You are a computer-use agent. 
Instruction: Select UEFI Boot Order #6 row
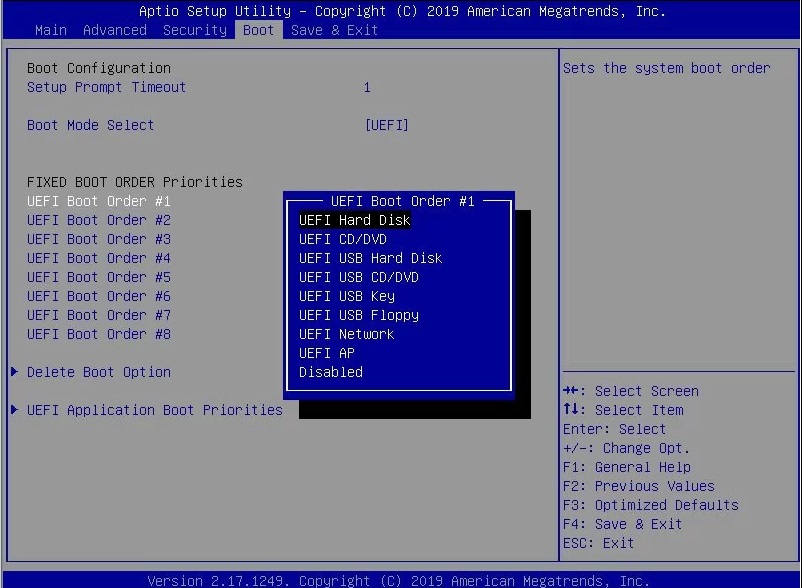98,296
